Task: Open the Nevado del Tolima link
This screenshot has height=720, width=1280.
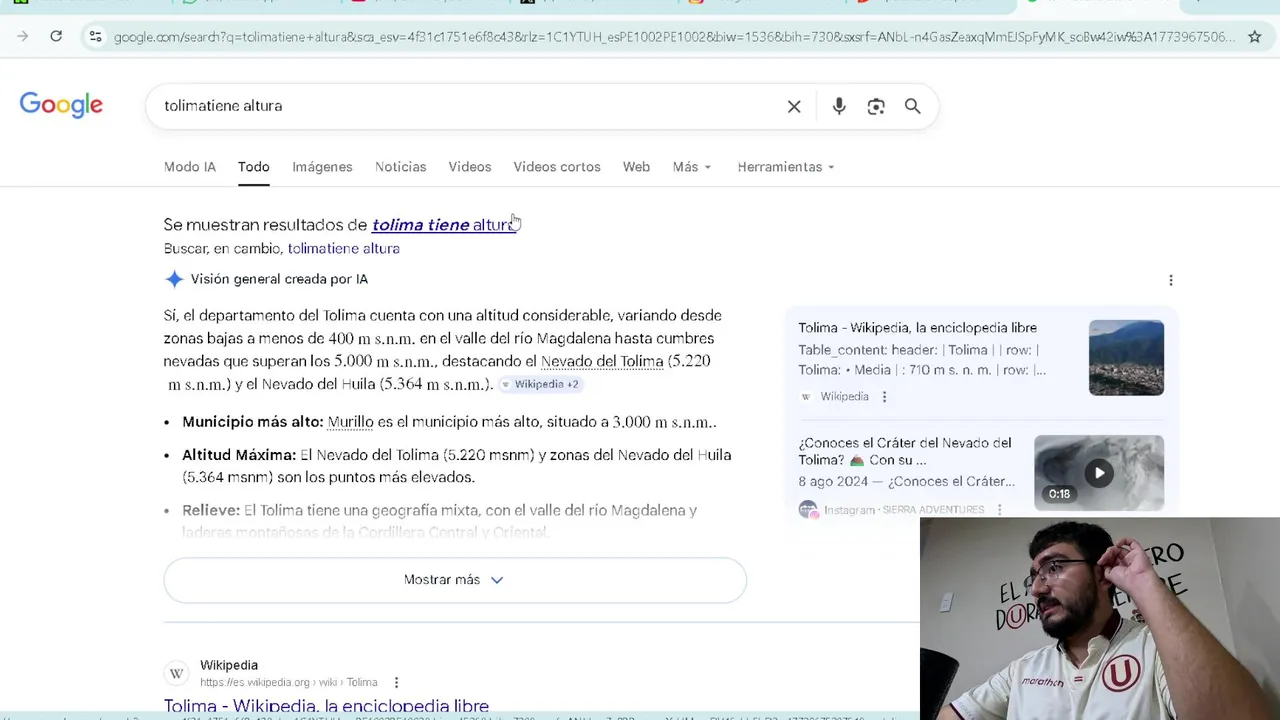Action: tap(602, 361)
